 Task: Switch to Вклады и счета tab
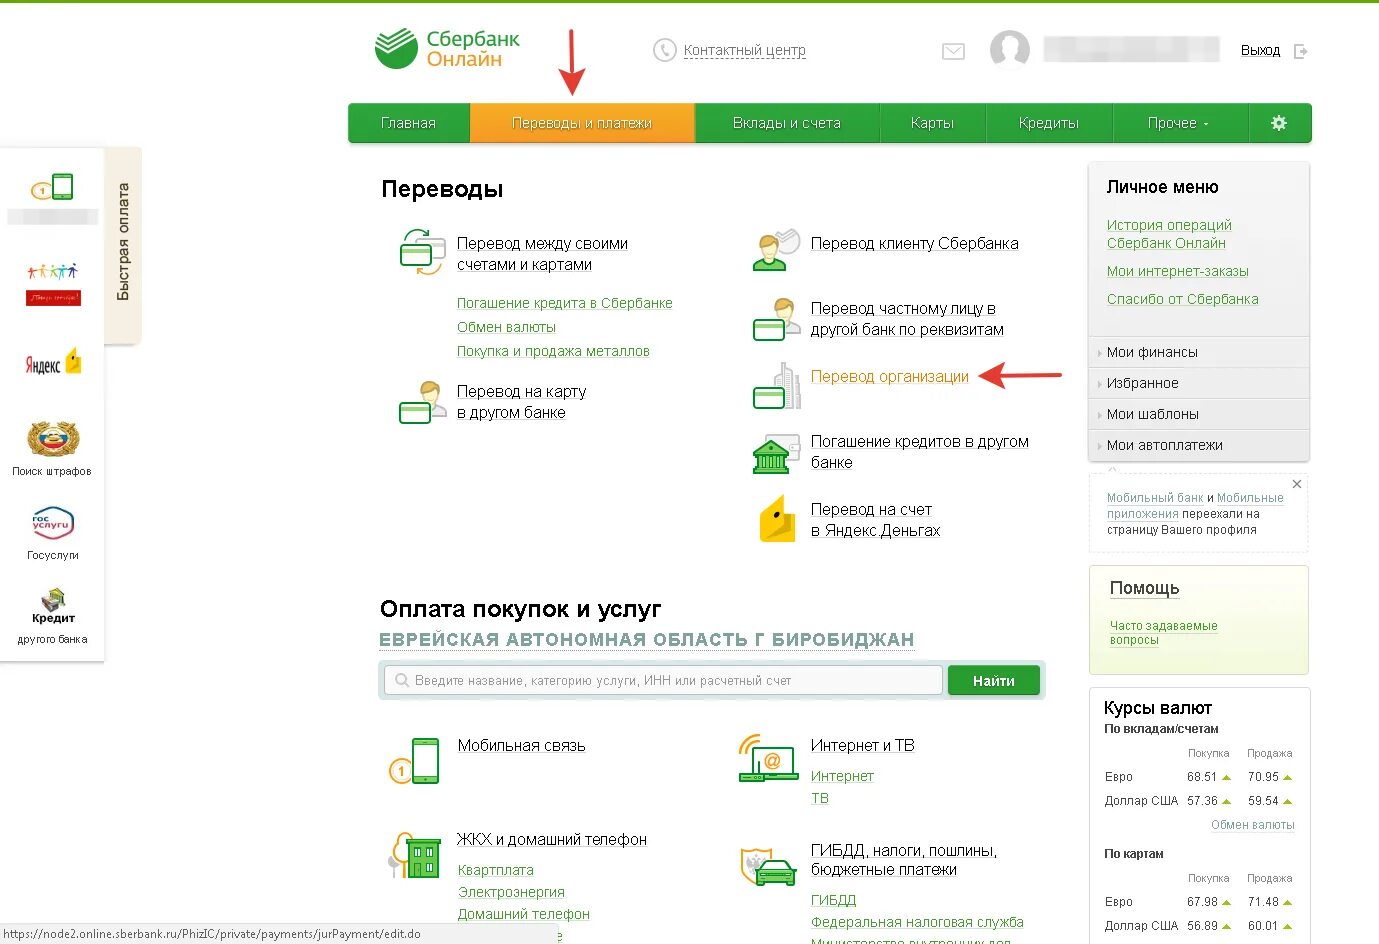(x=787, y=123)
